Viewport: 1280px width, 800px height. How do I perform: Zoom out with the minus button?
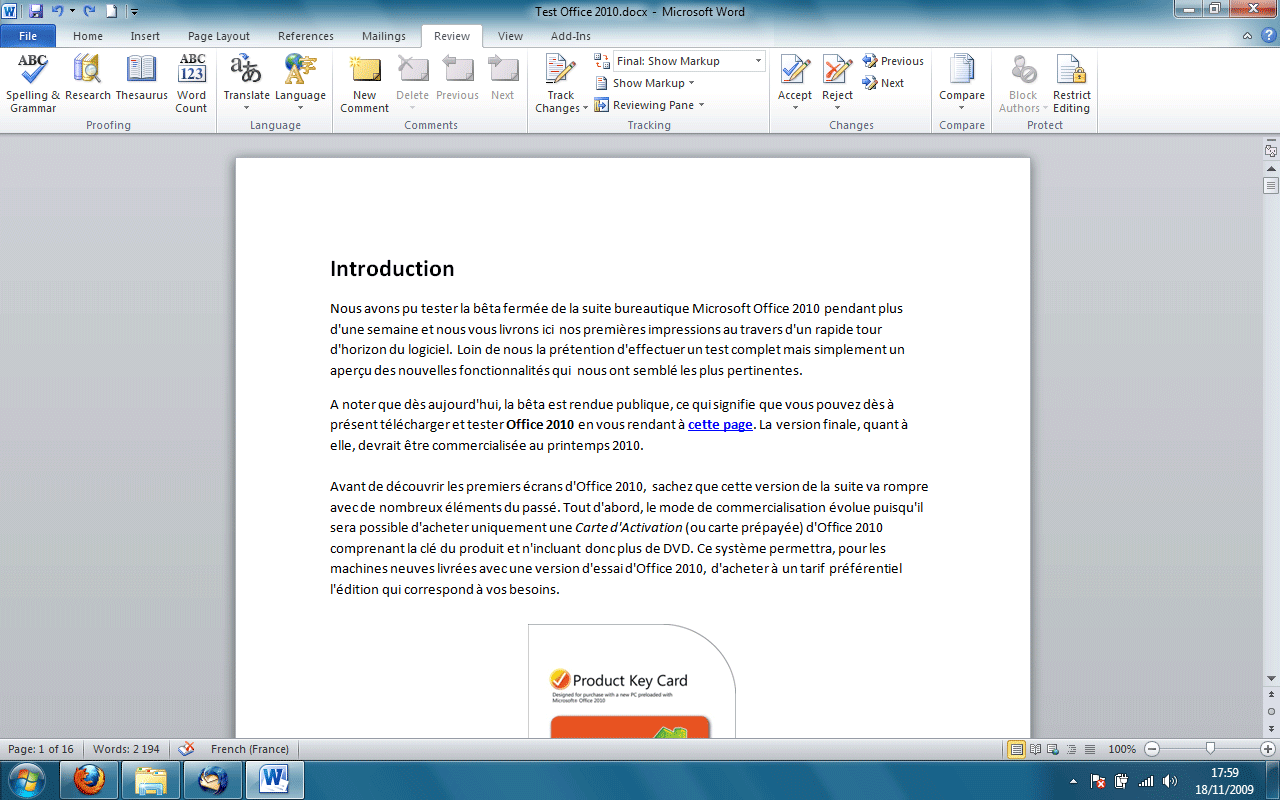tap(1152, 749)
